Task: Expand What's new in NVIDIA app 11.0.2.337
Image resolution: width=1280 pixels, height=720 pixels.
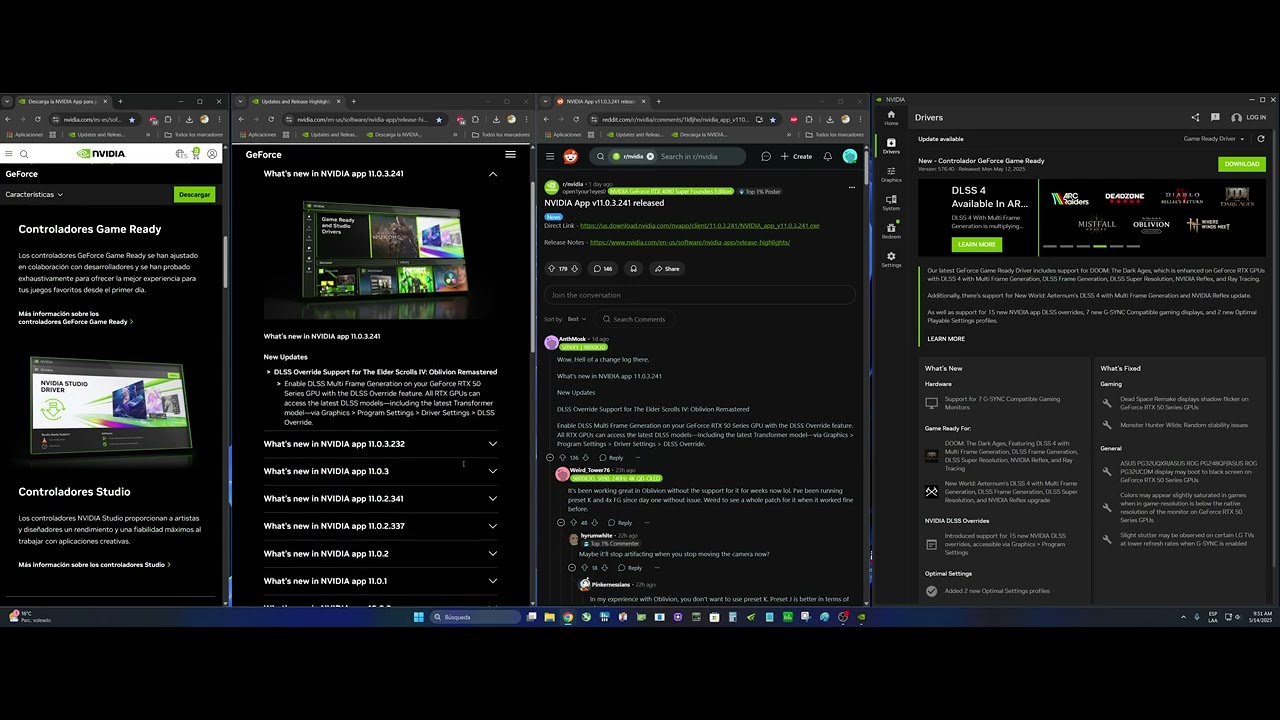Action: [x=380, y=526]
